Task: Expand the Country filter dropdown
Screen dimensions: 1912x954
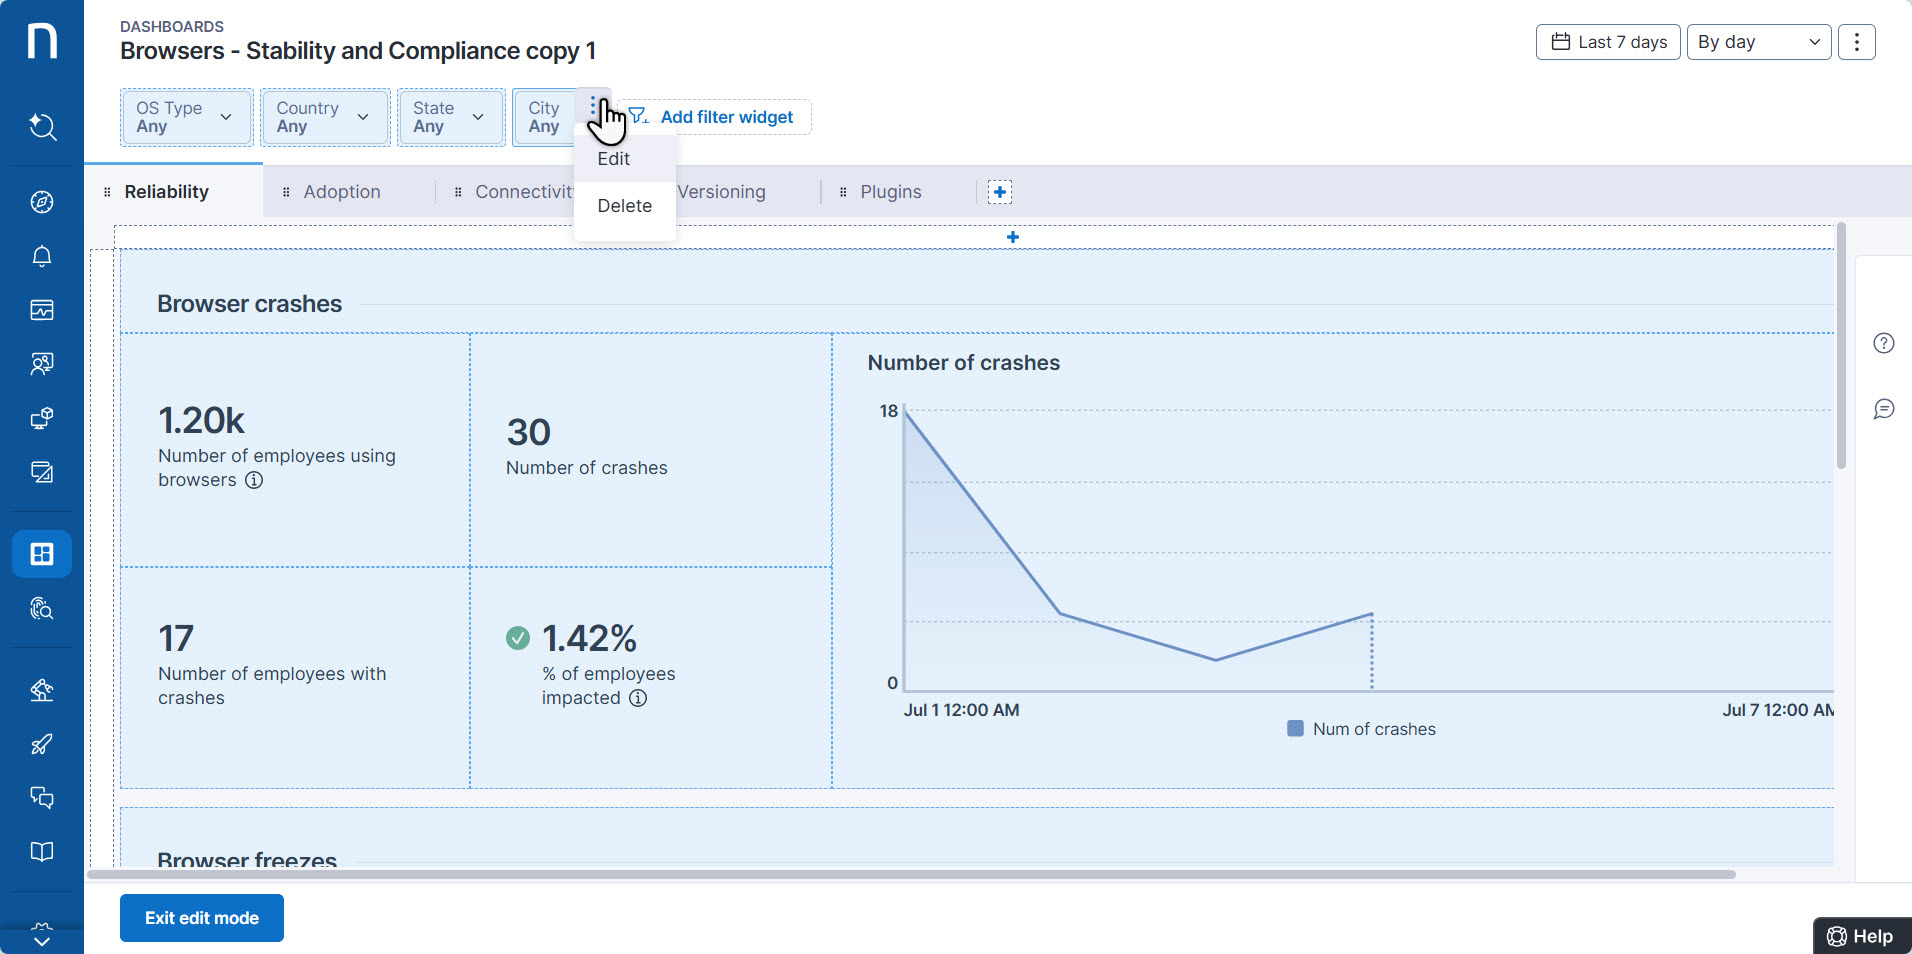Action: (325, 118)
